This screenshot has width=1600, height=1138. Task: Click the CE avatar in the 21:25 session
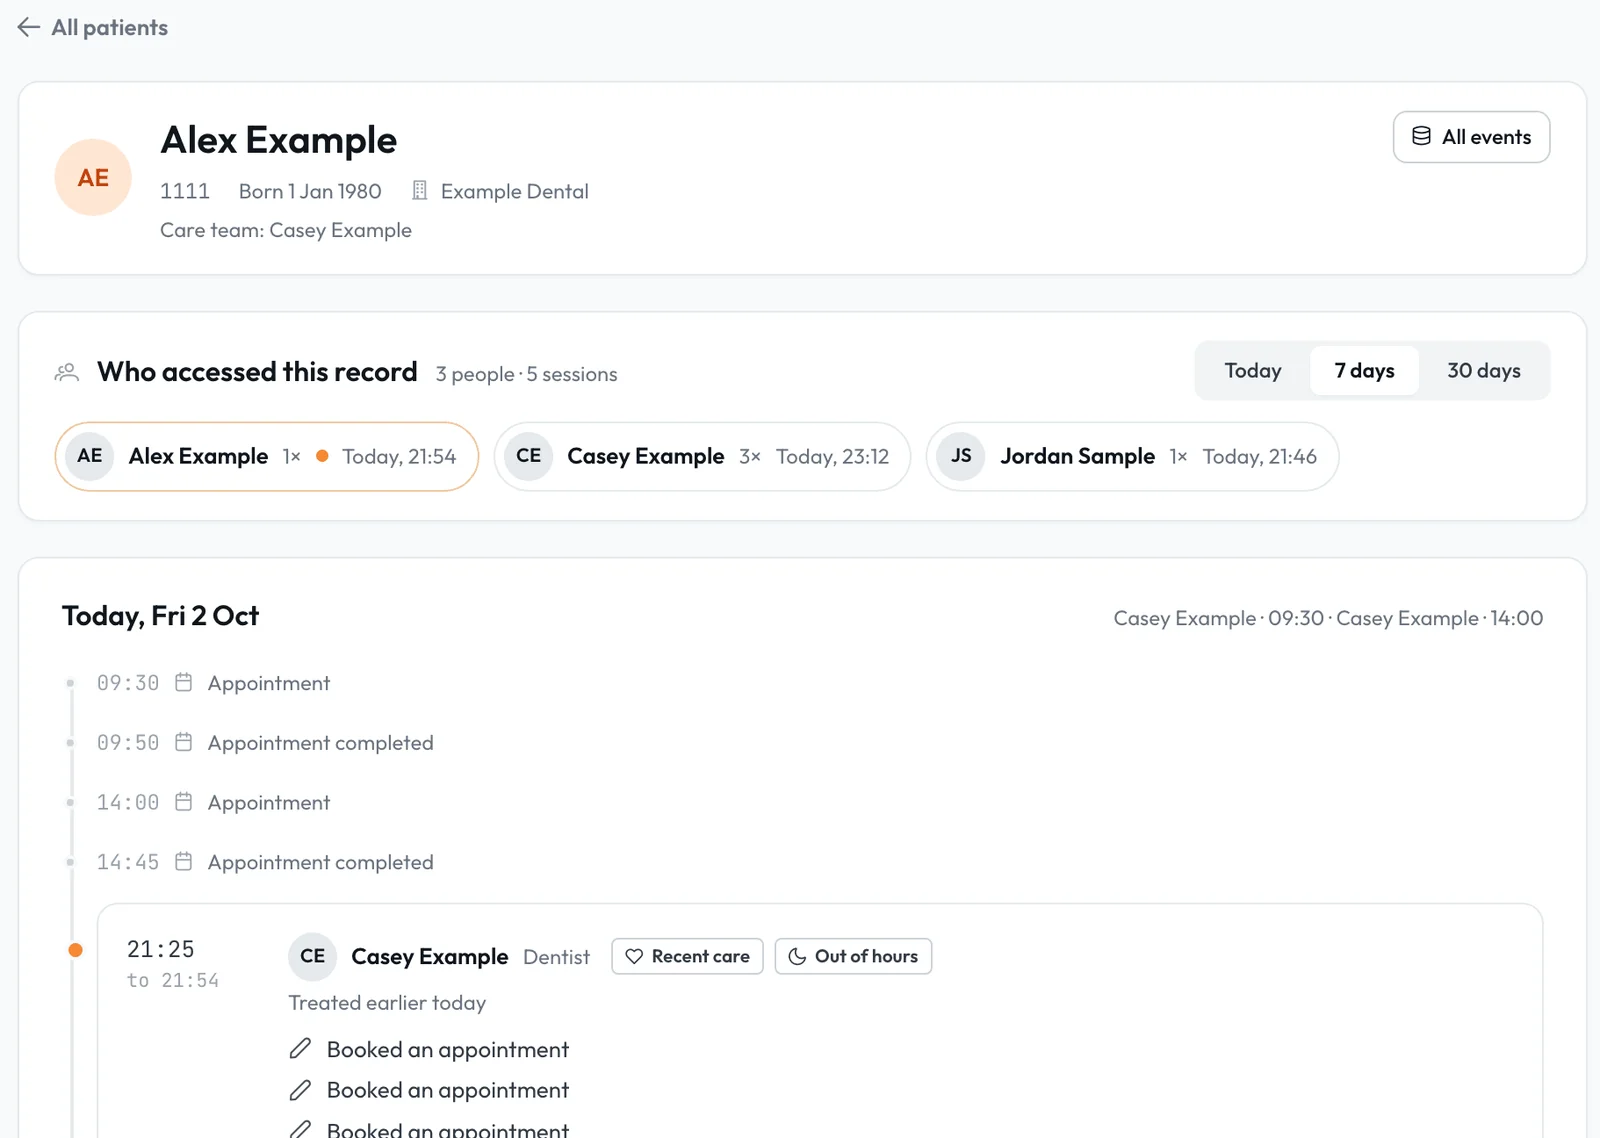pos(313,956)
